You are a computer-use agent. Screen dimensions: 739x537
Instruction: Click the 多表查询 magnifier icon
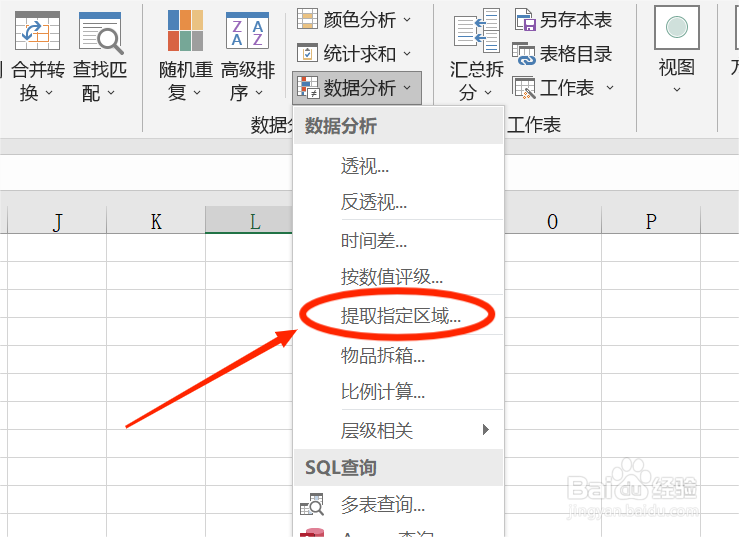312,504
